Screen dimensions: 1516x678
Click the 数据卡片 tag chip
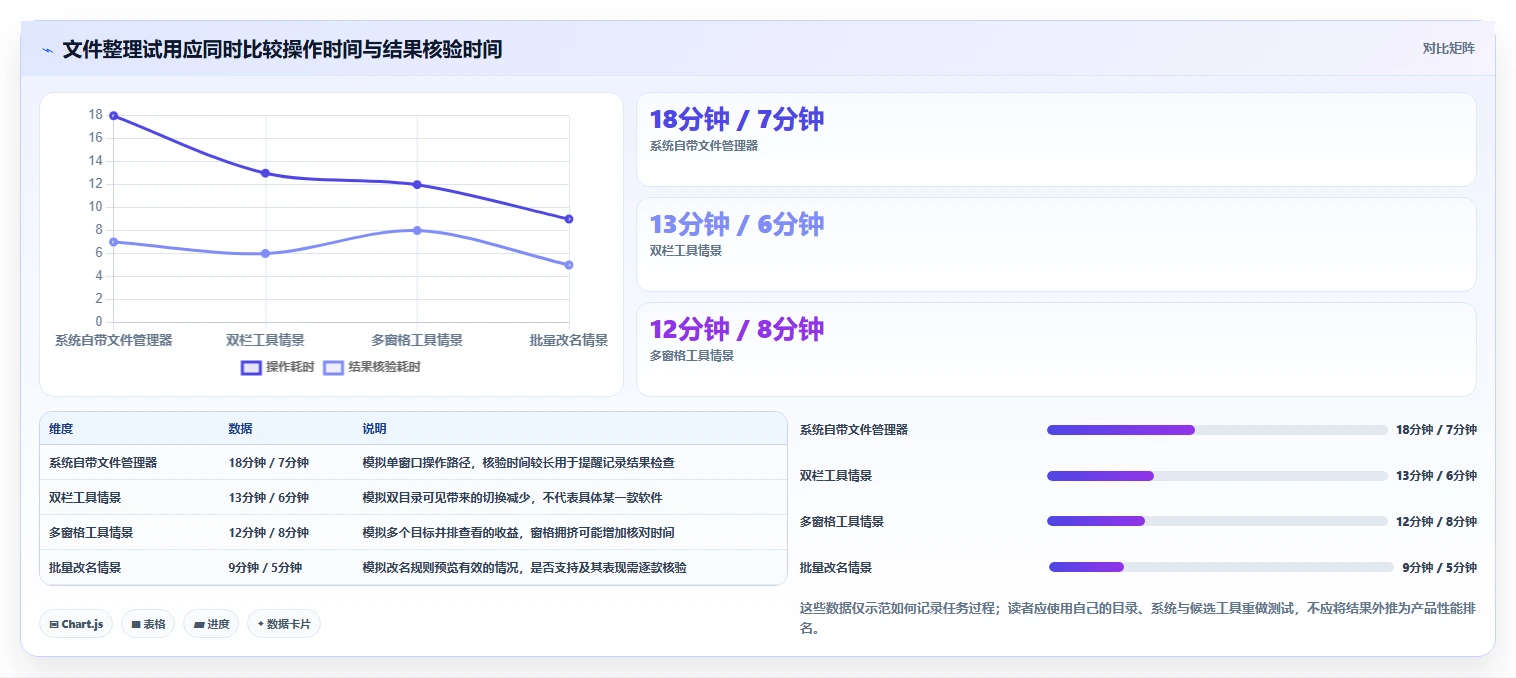[284, 624]
